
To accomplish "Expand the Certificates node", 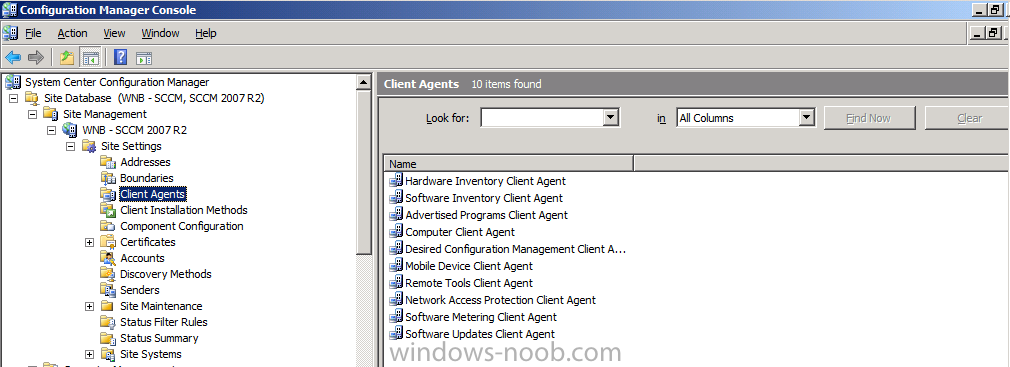I will [x=90, y=242].
